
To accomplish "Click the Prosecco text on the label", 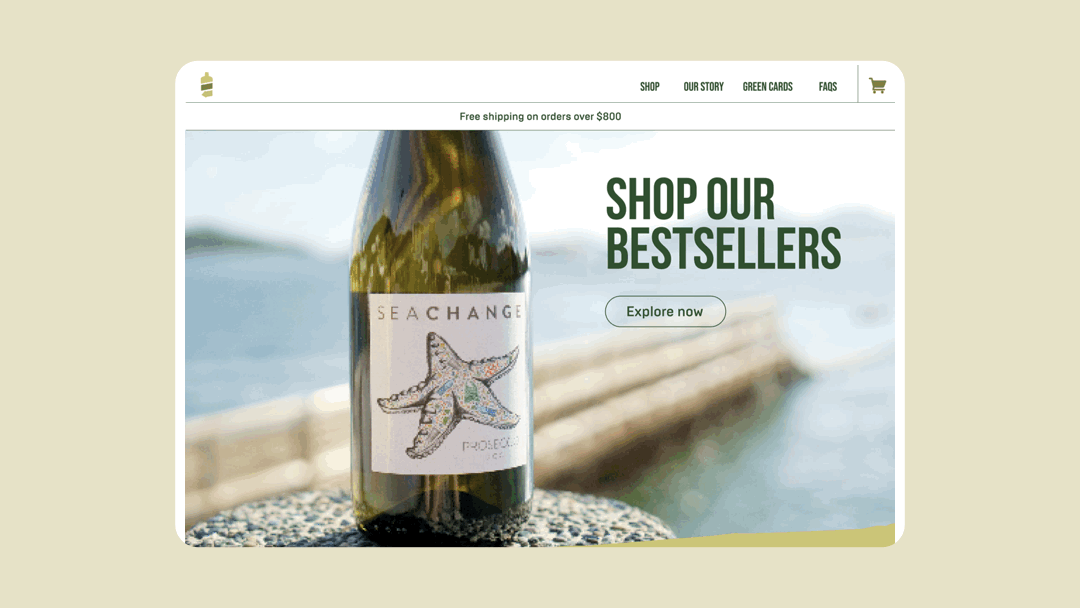I will [x=490, y=445].
